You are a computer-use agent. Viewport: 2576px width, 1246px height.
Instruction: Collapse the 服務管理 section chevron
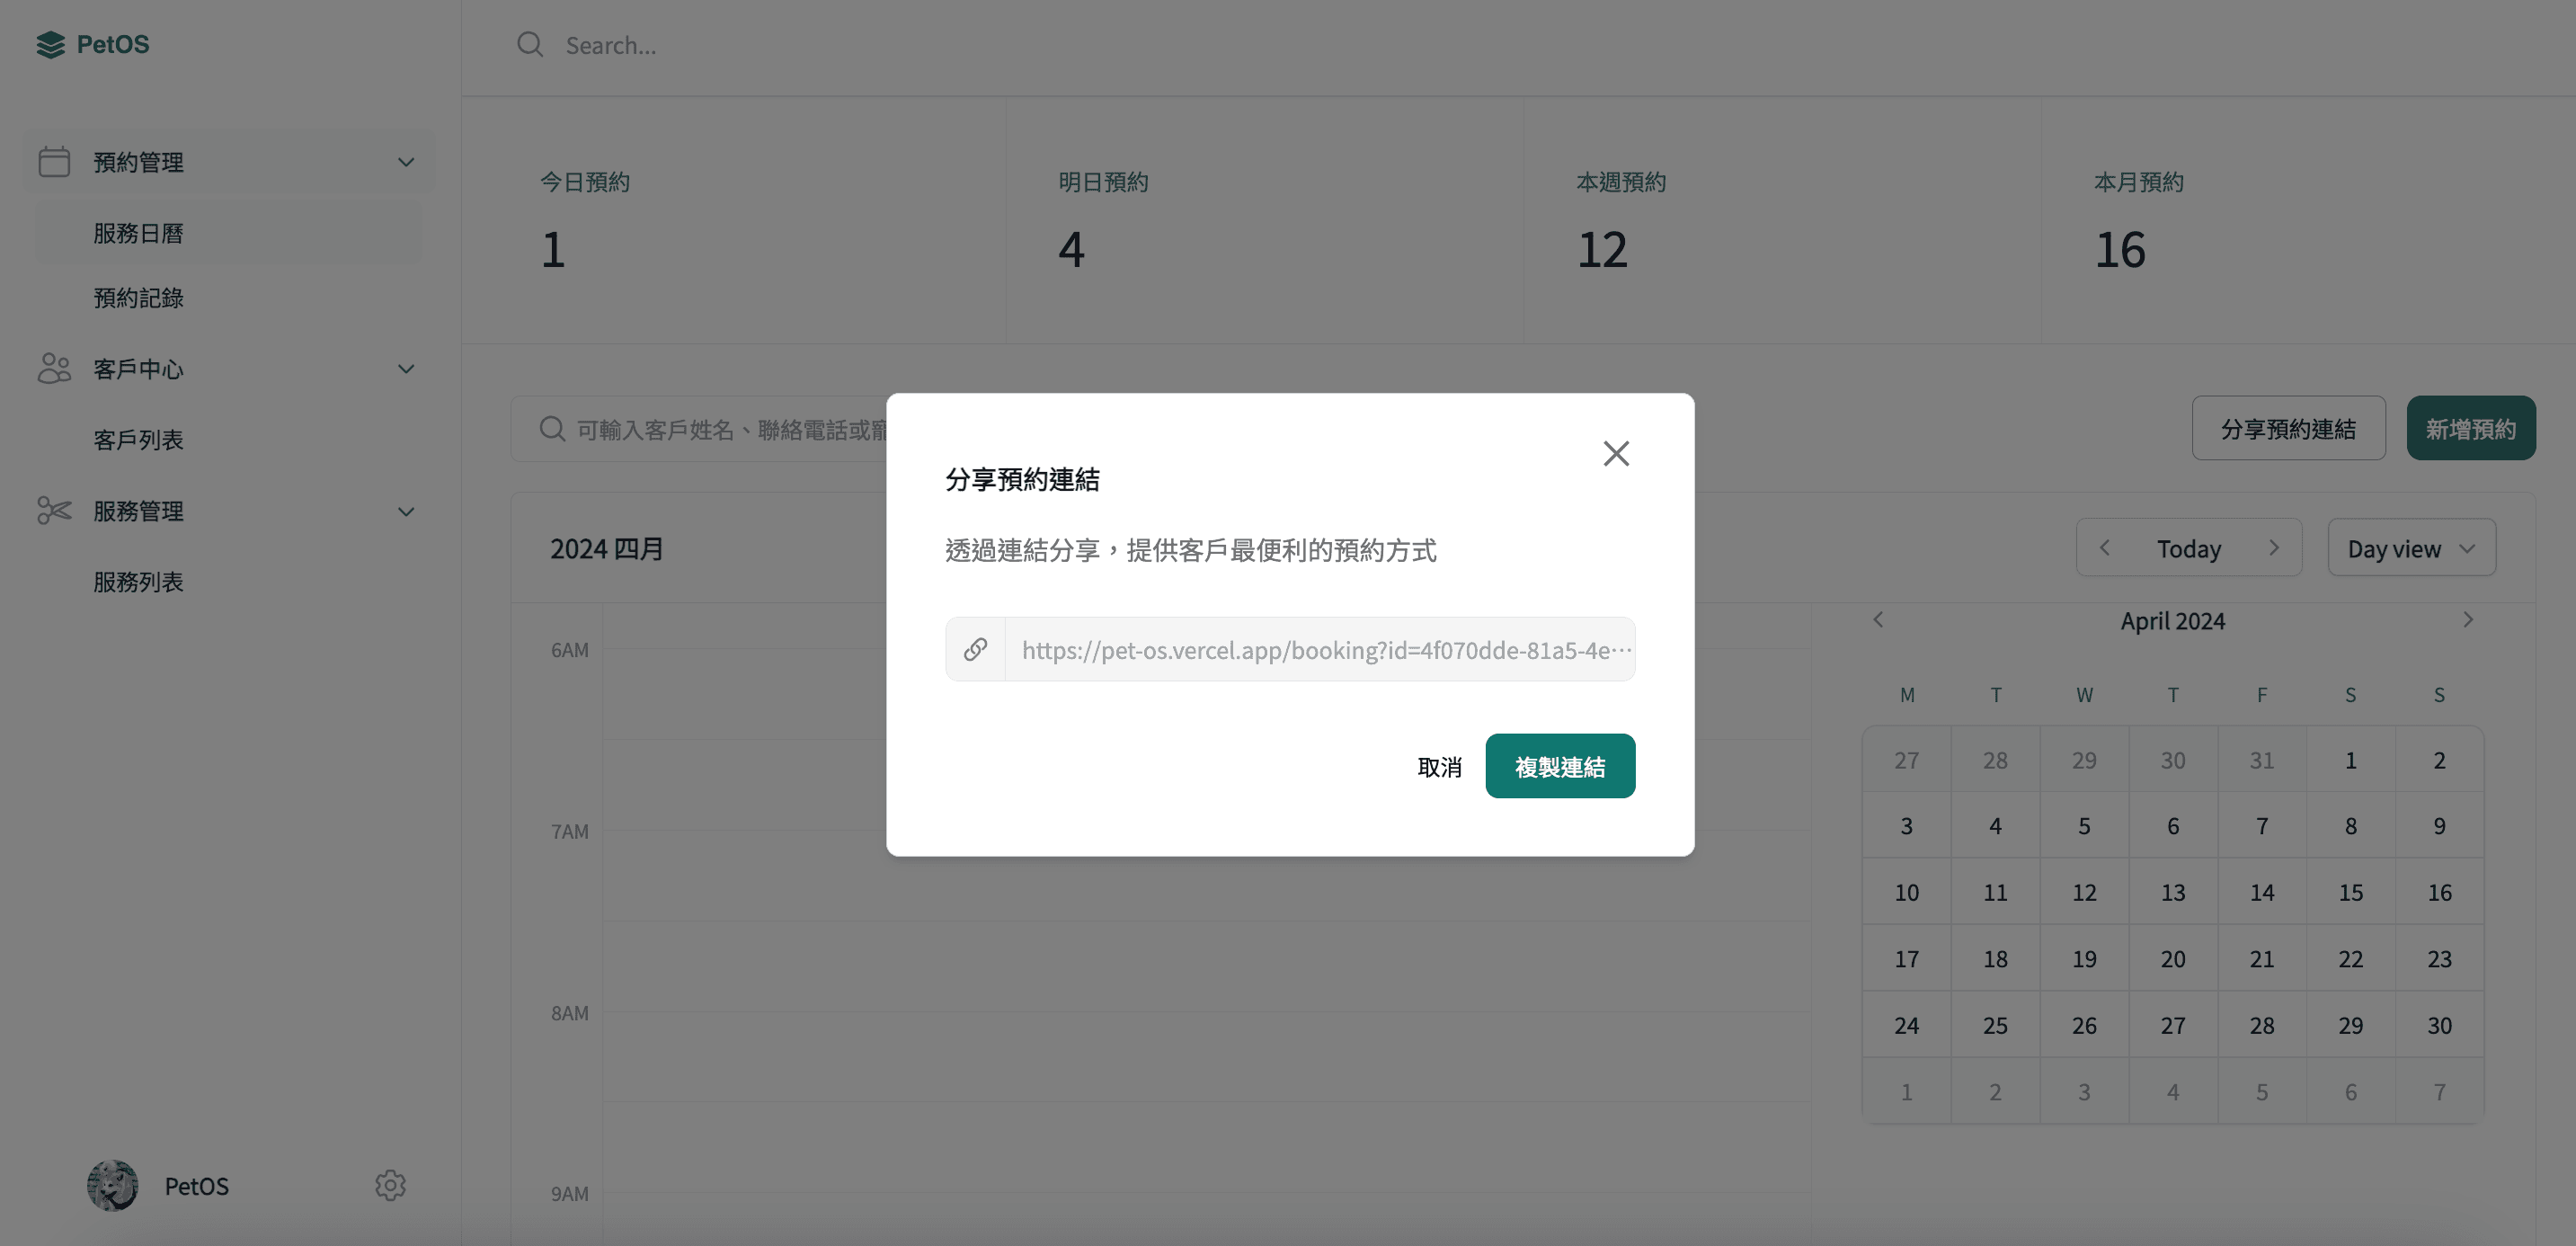tap(406, 512)
